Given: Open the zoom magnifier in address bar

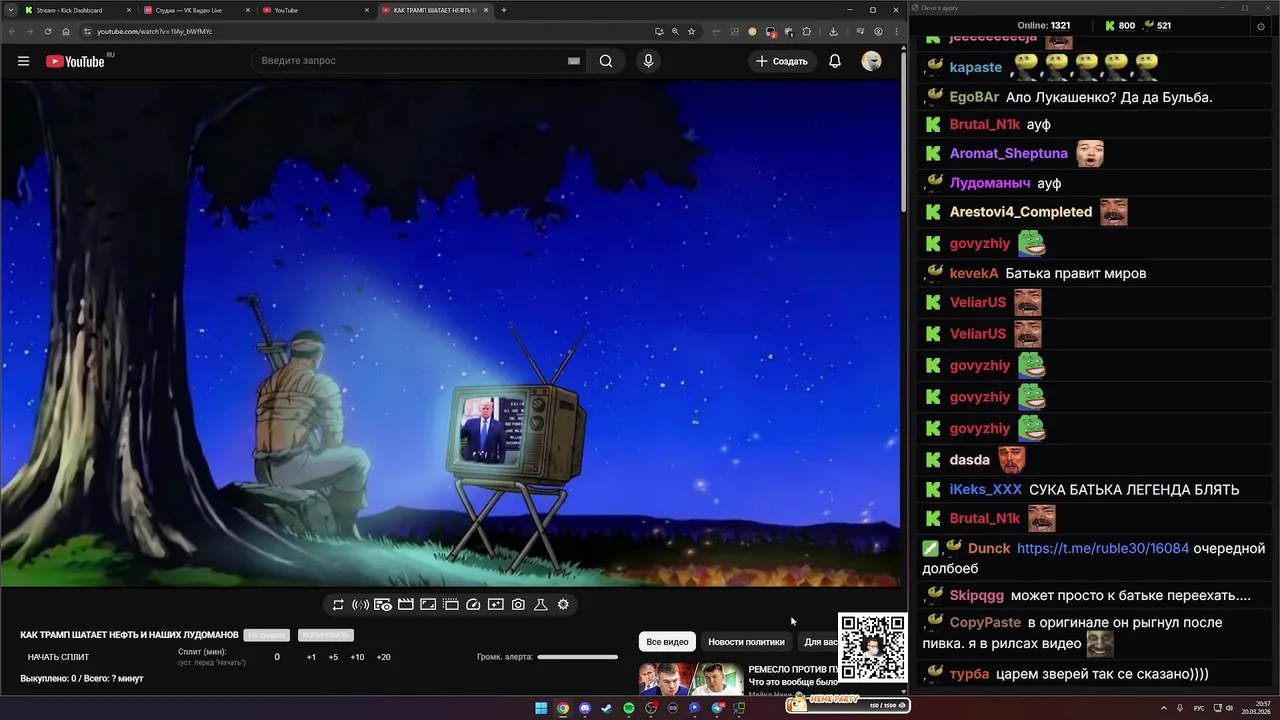Looking at the screenshot, I should (675, 31).
